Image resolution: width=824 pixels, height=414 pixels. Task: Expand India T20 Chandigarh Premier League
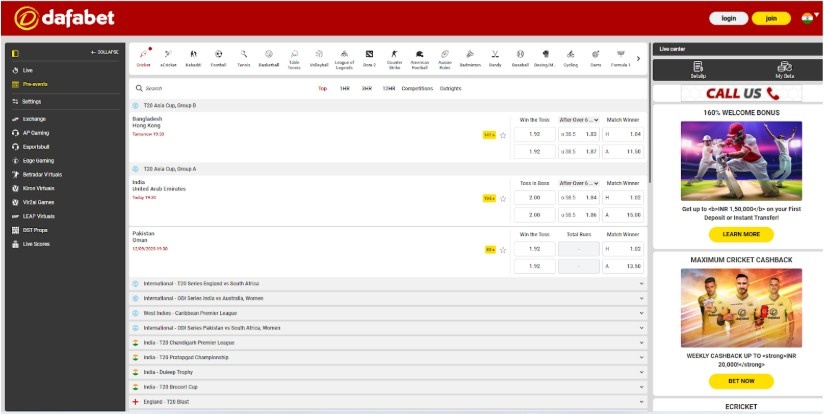(388, 343)
